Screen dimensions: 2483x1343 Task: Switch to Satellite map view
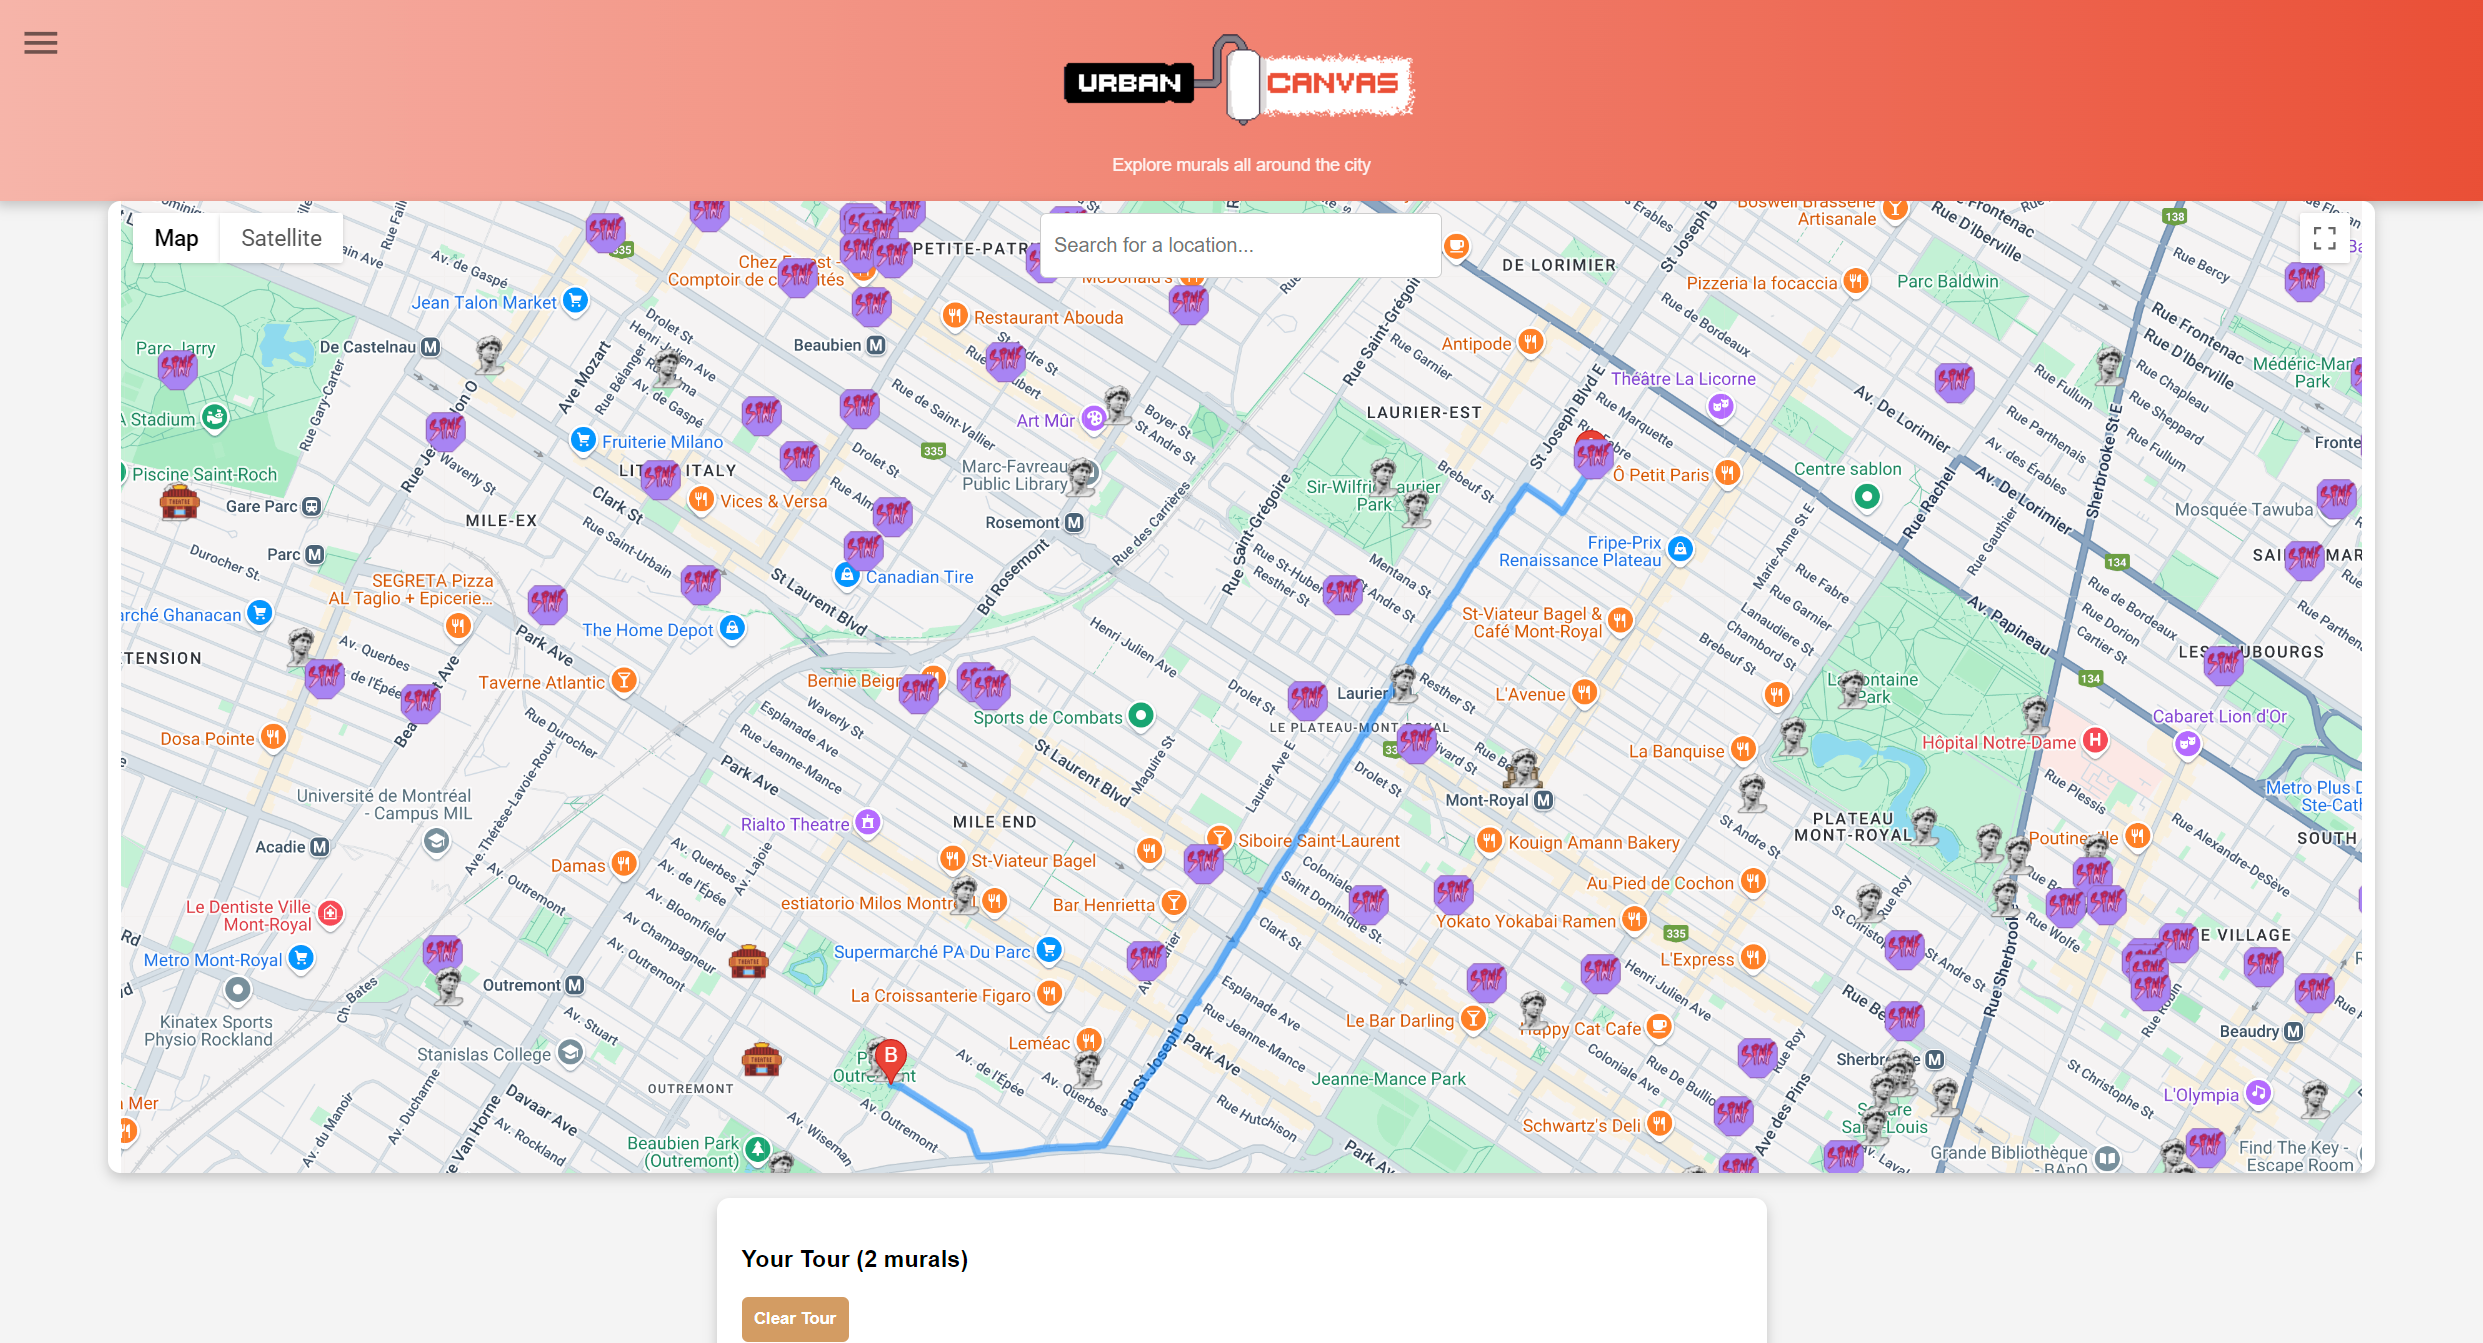coord(281,238)
